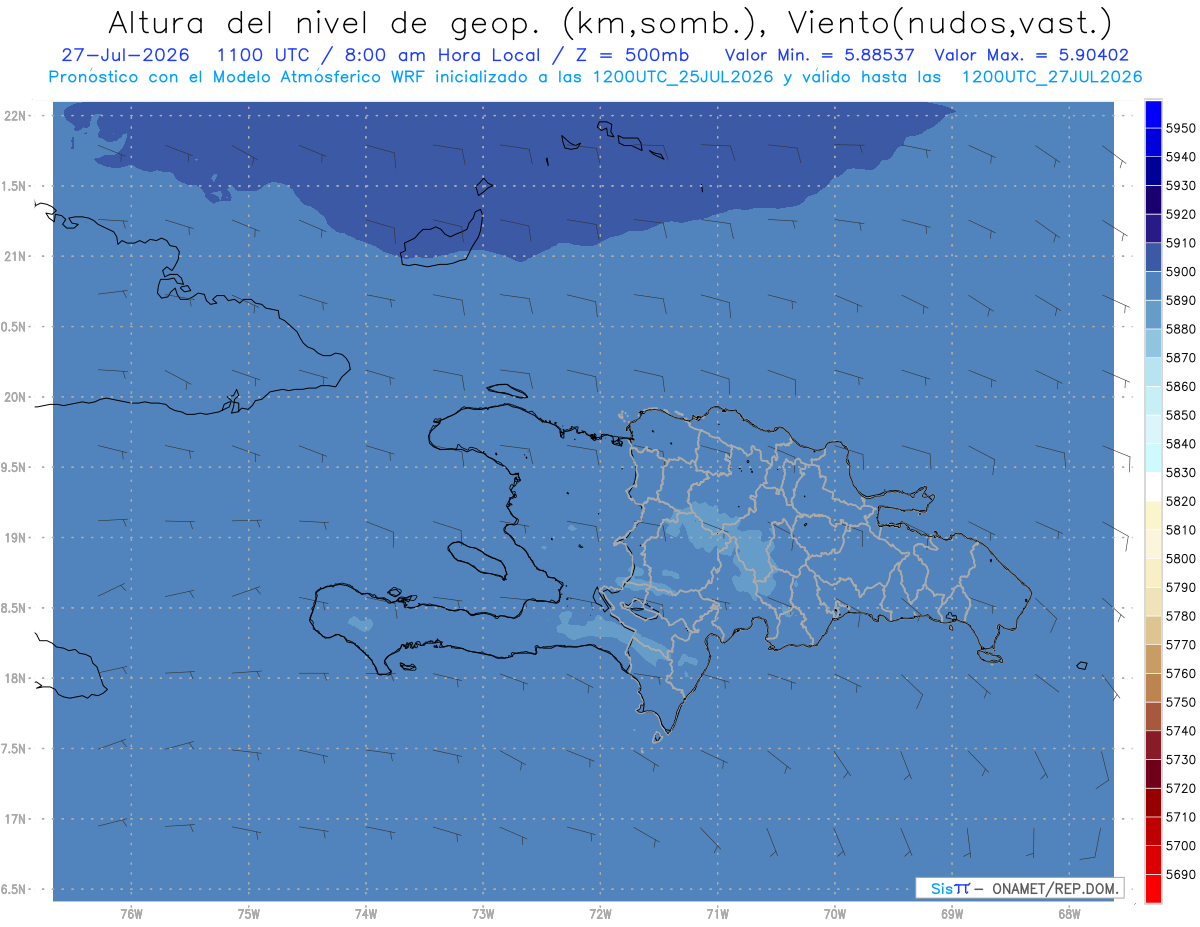
Task: Select the '19N' latitude label
Action: coord(14,537)
